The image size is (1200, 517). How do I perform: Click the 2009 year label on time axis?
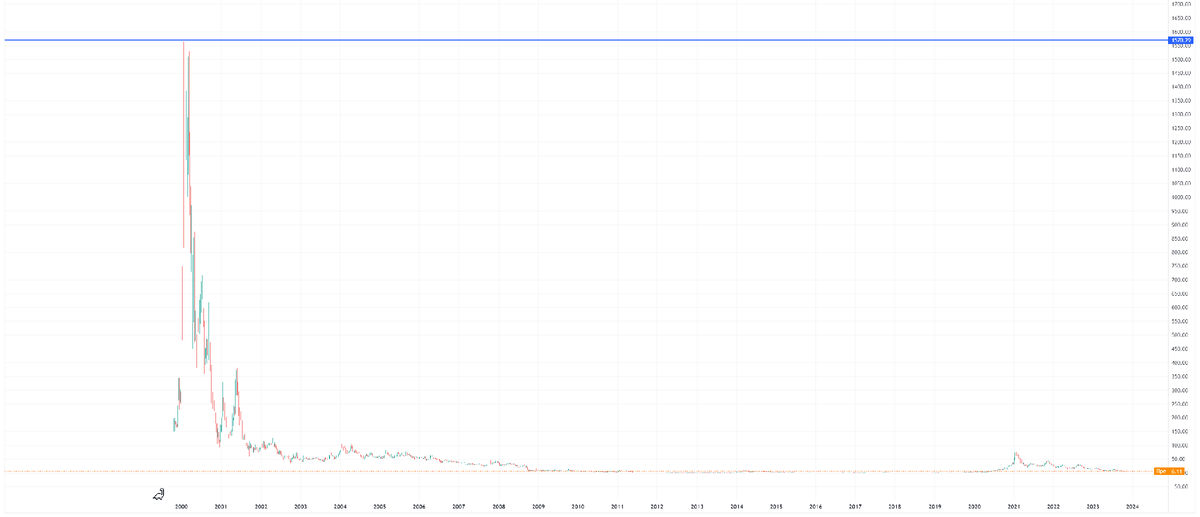[x=538, y=507]
